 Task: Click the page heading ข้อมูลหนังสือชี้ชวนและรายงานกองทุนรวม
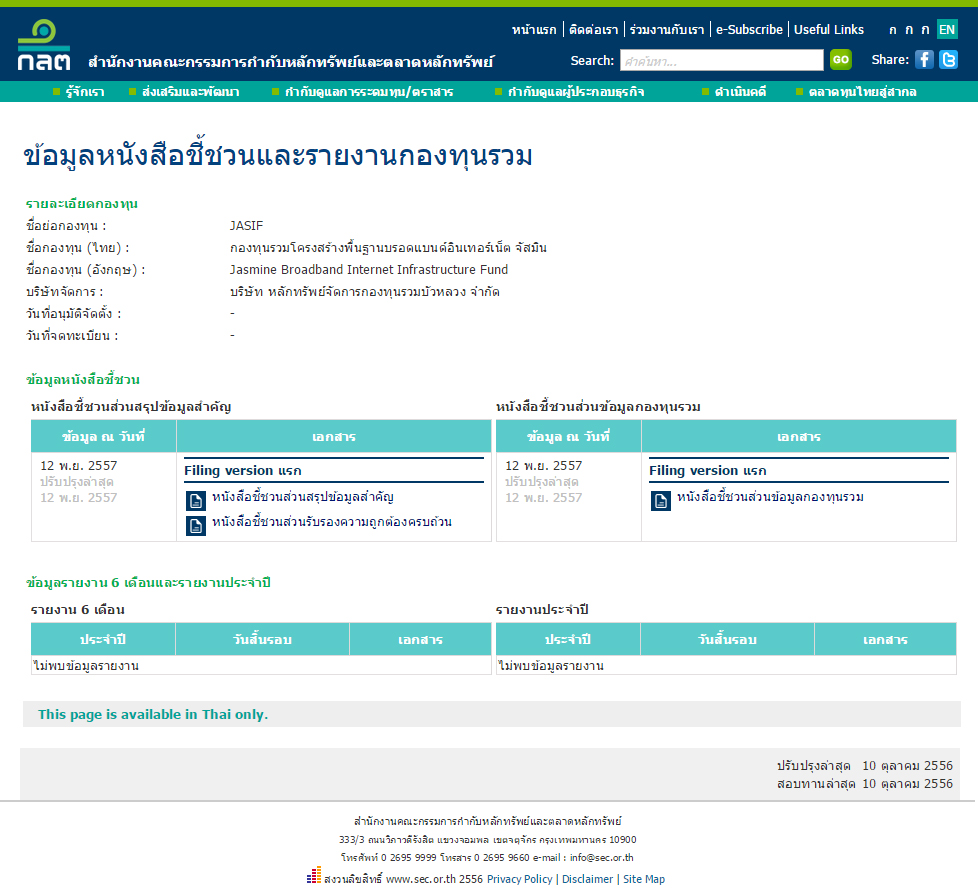pyautogui.click(x=278, y=156)
